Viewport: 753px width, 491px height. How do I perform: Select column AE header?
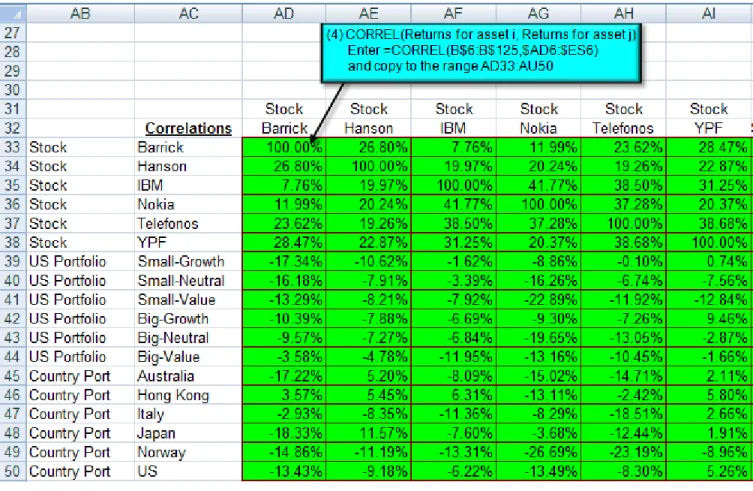click(x=368, y=13)
